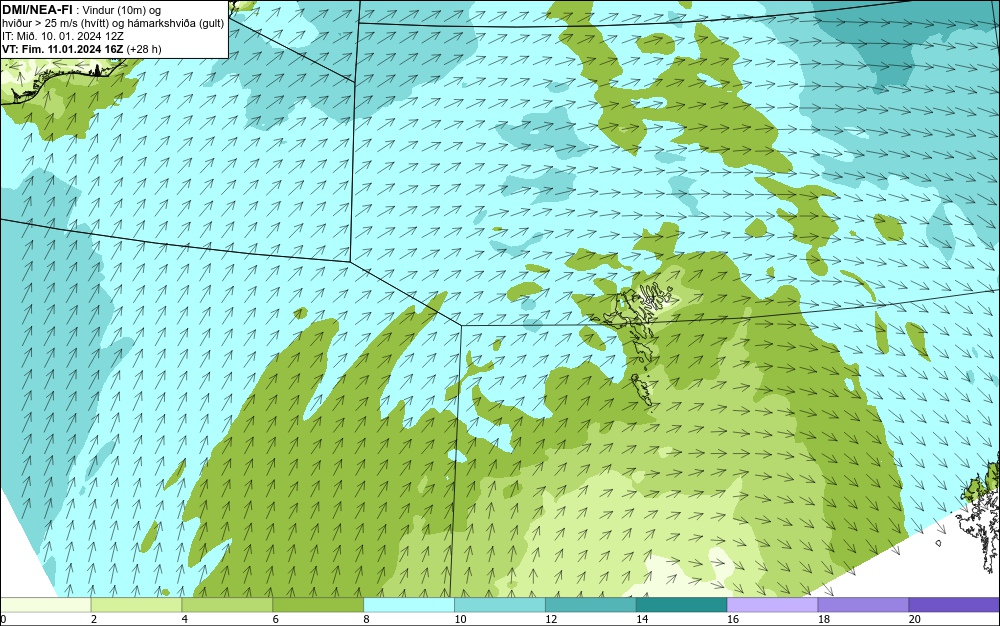Click the legend label 12
The image size is (1000, 626).
click(551, 619)
